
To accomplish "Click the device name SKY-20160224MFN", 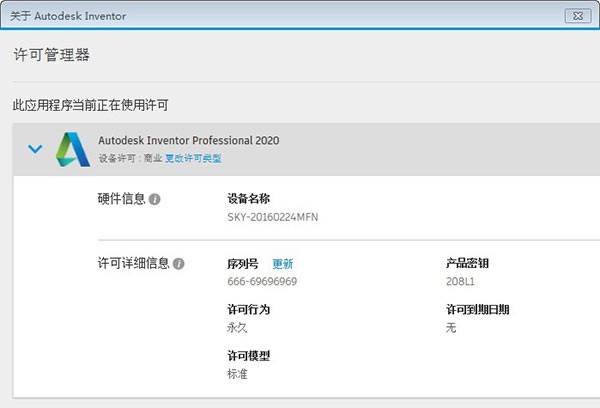I will [x=273, y=217].
